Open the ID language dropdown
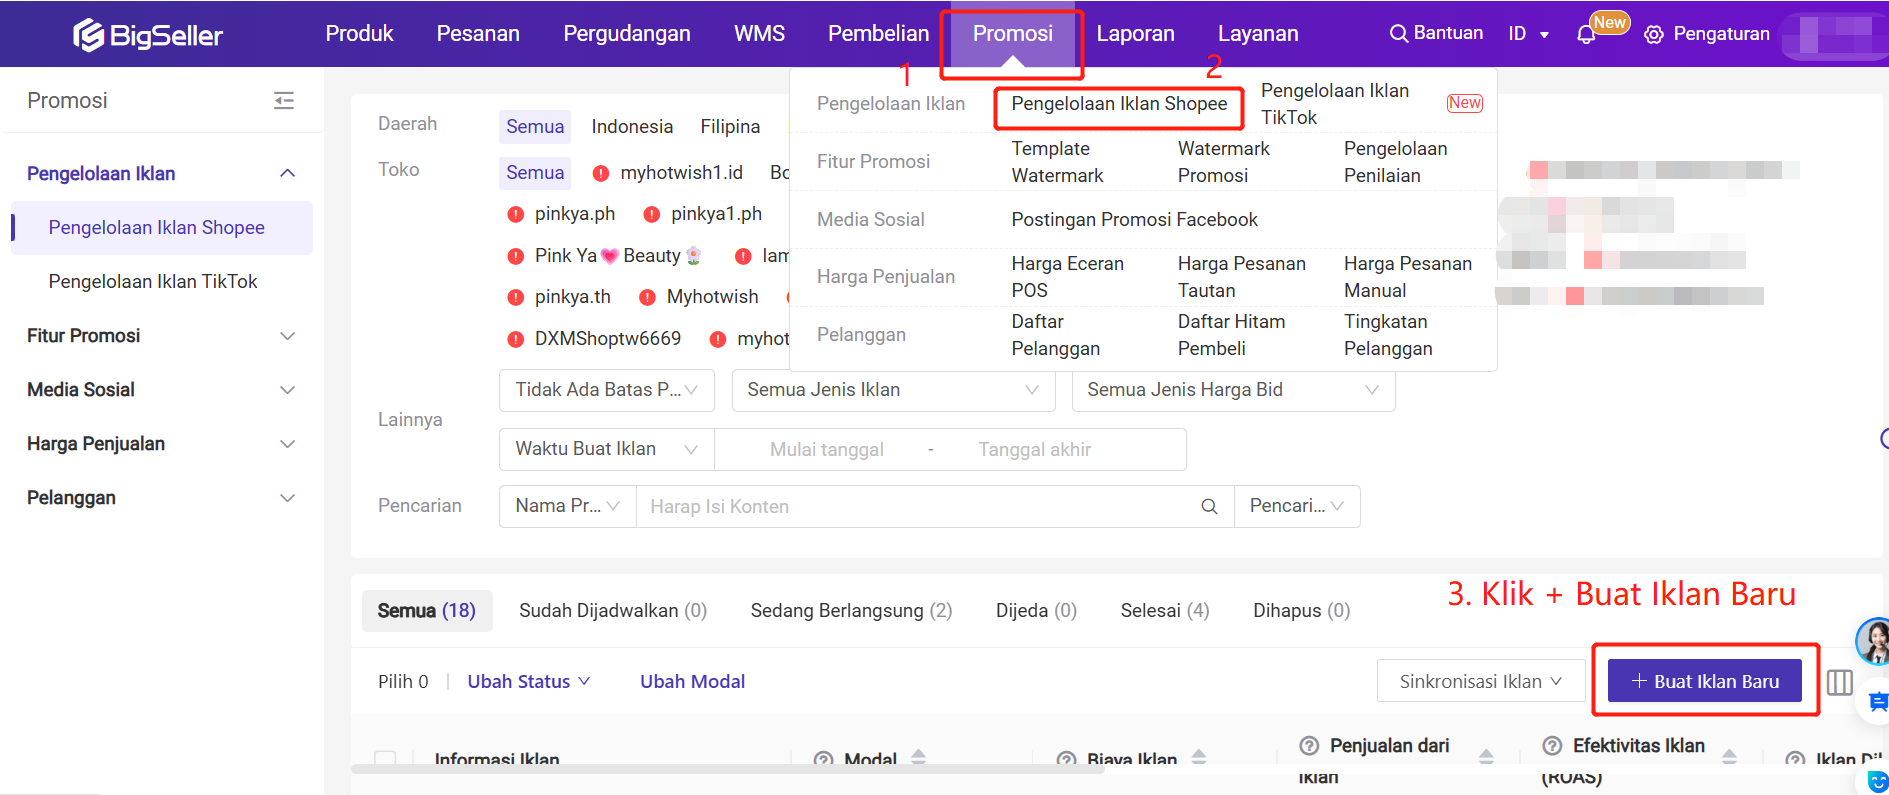 tap(1528, 34)
